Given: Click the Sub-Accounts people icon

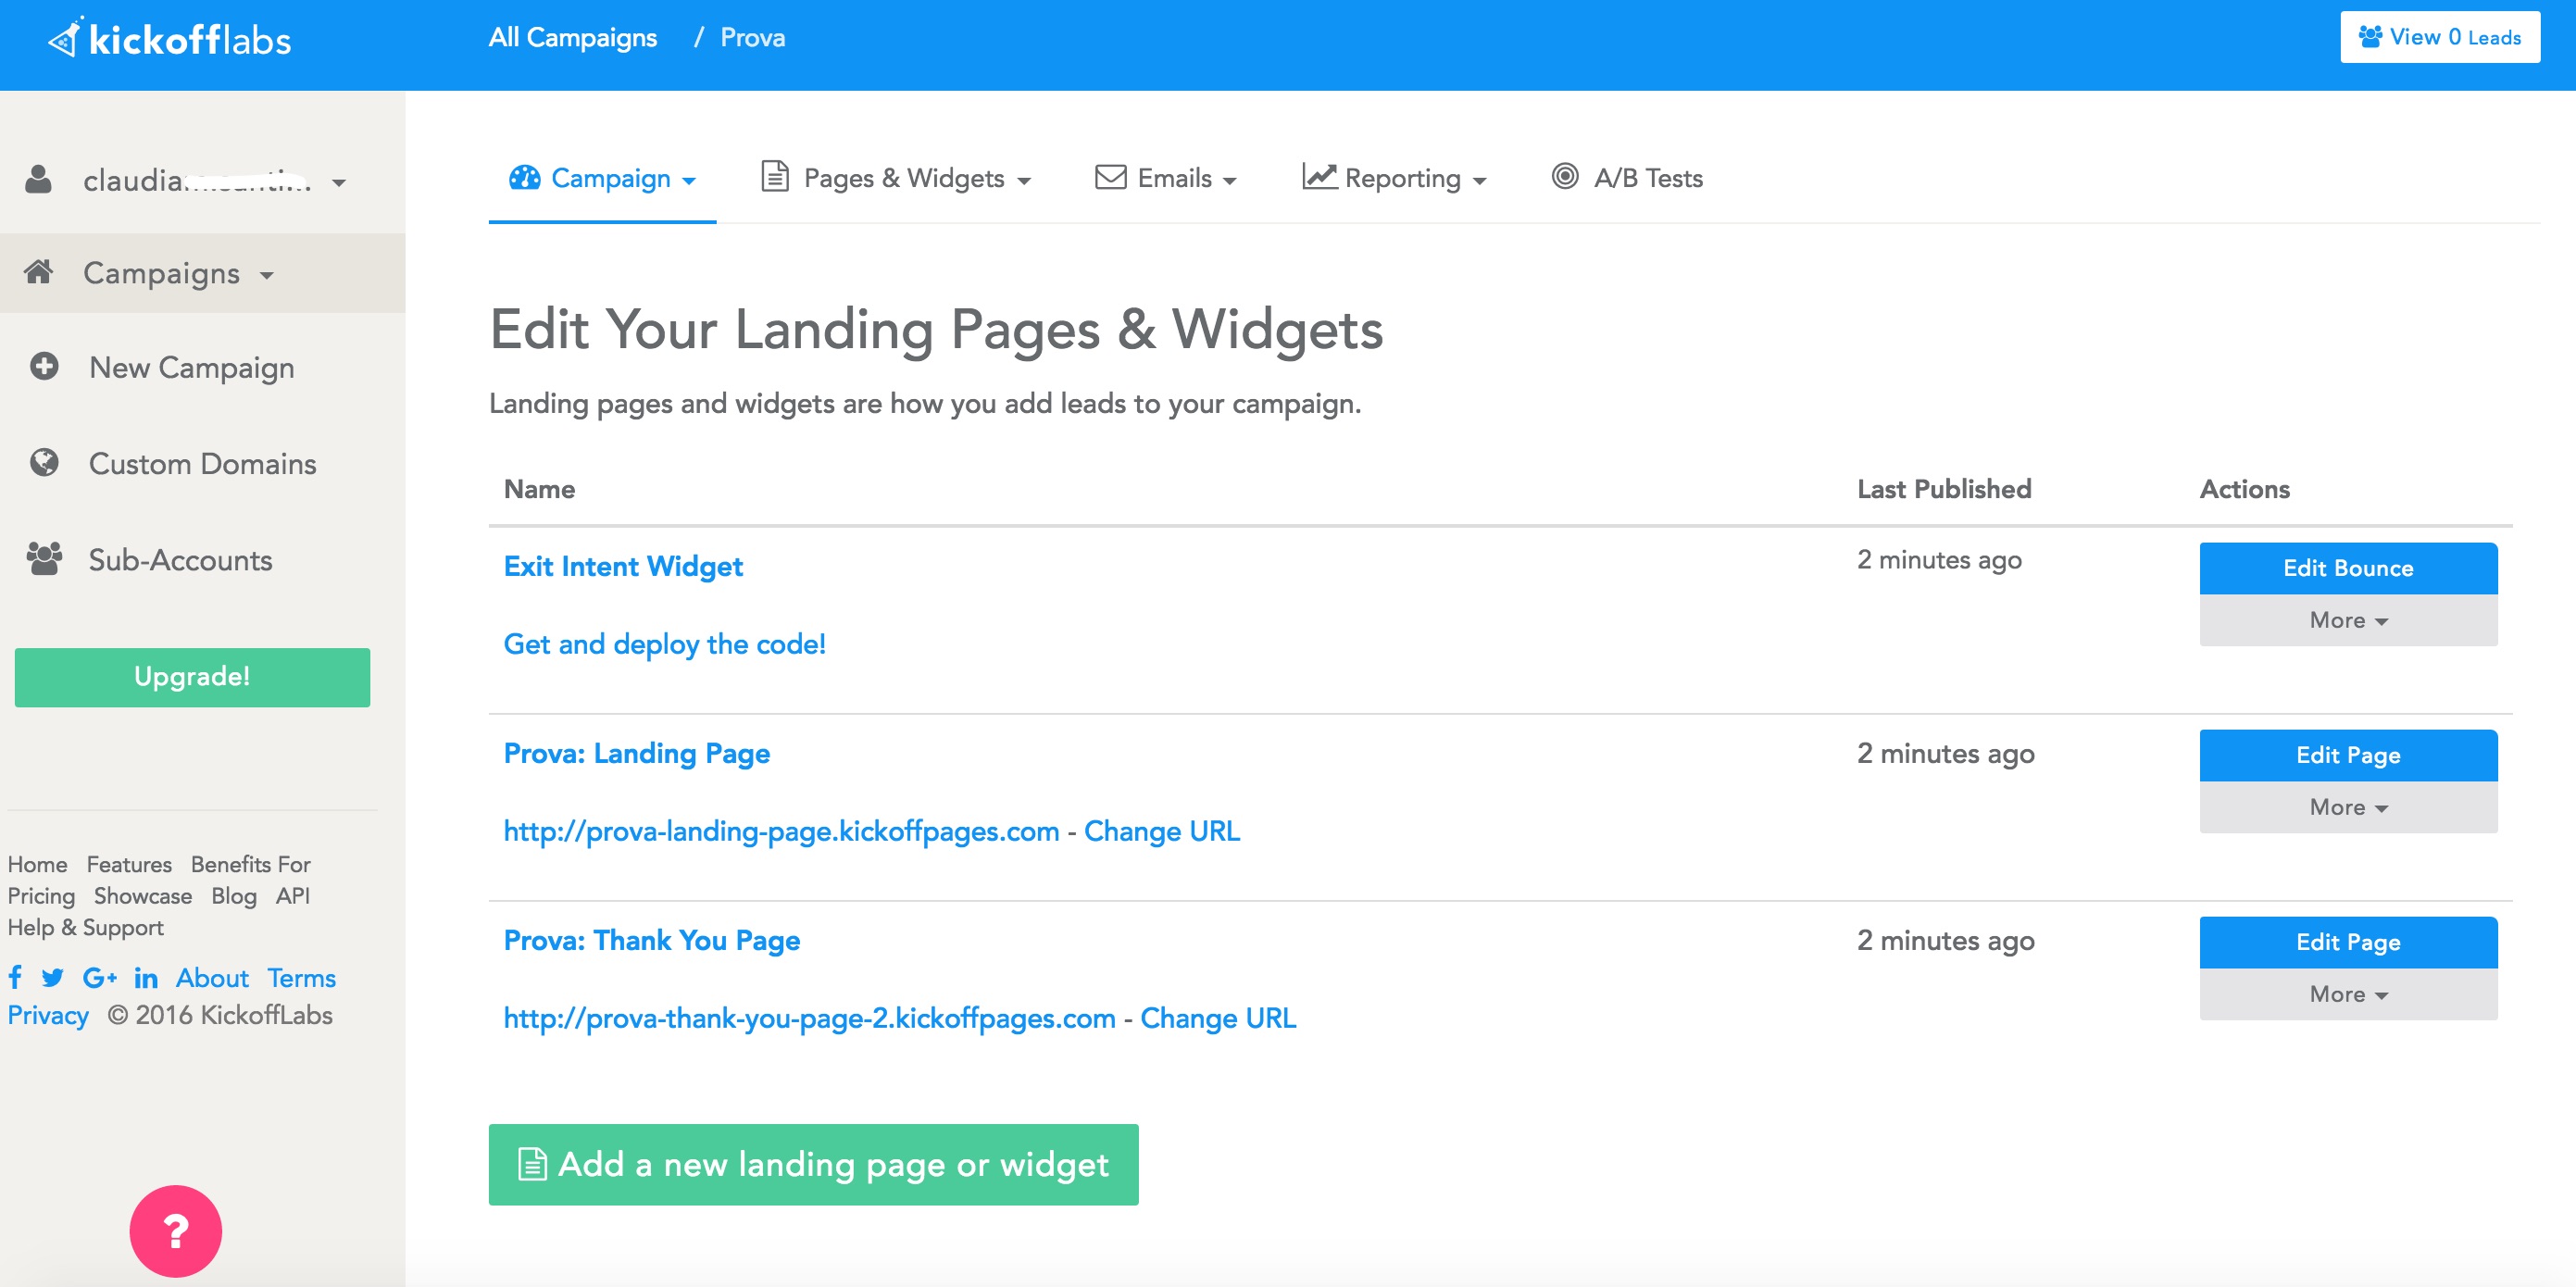Looking at the screenshot, I should pos(44,558).
